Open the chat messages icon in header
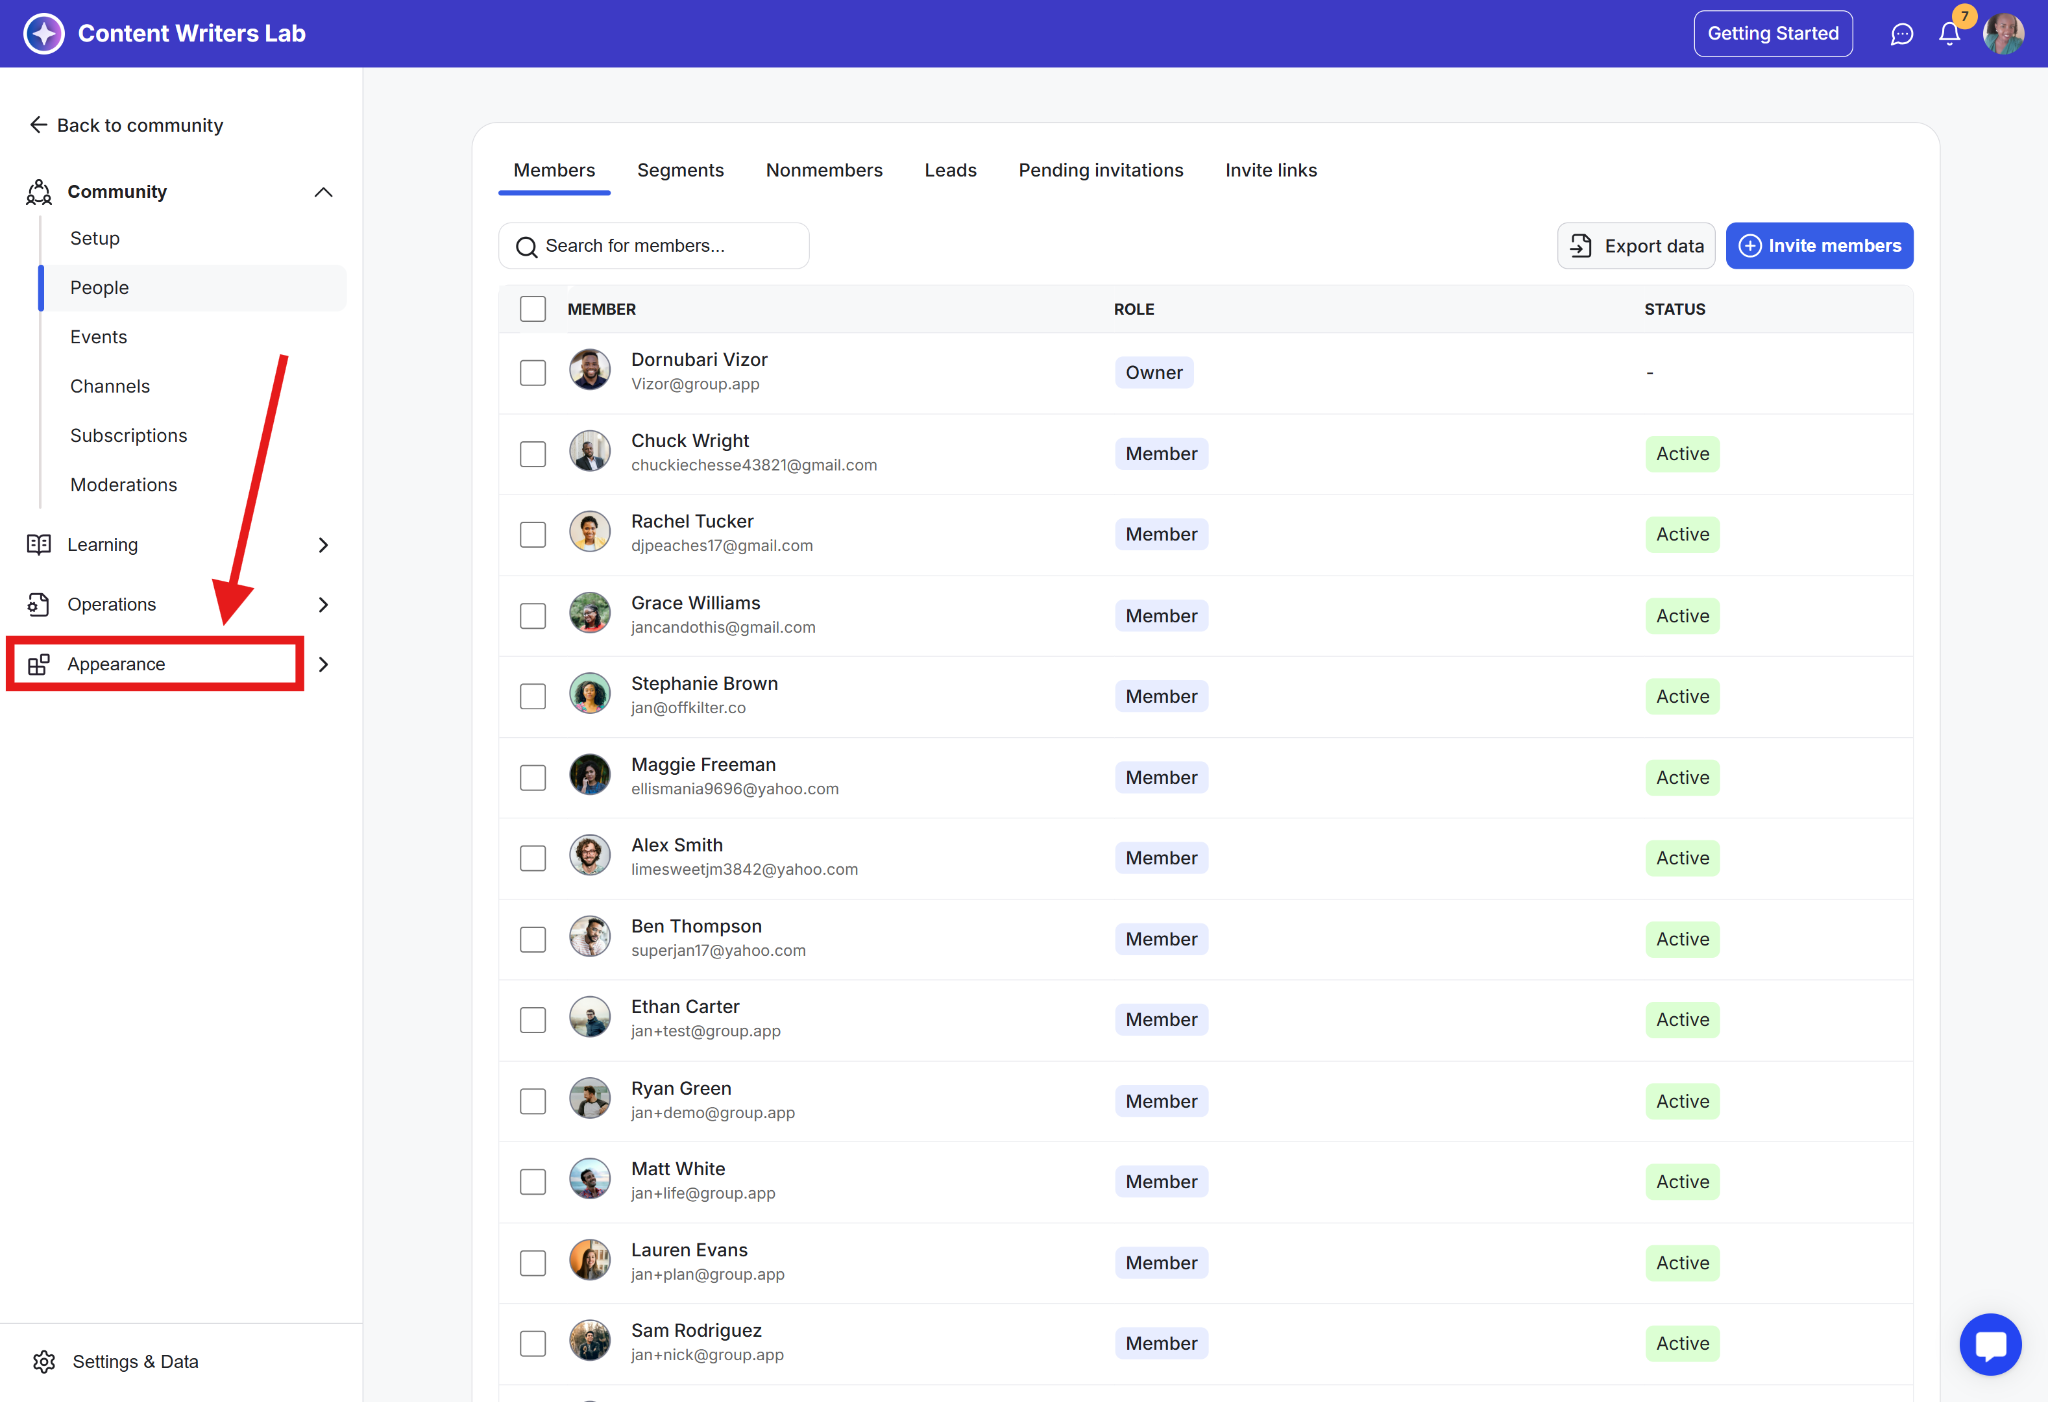The height and width of the screenshot is (1402, 2048). point(1901,34)
